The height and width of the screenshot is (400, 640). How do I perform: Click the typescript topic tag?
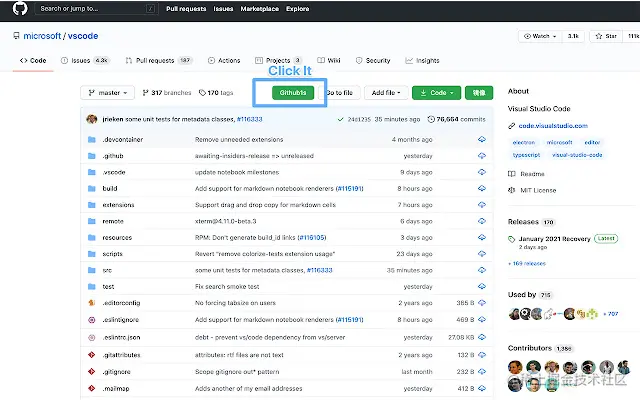tap(527, 155)
